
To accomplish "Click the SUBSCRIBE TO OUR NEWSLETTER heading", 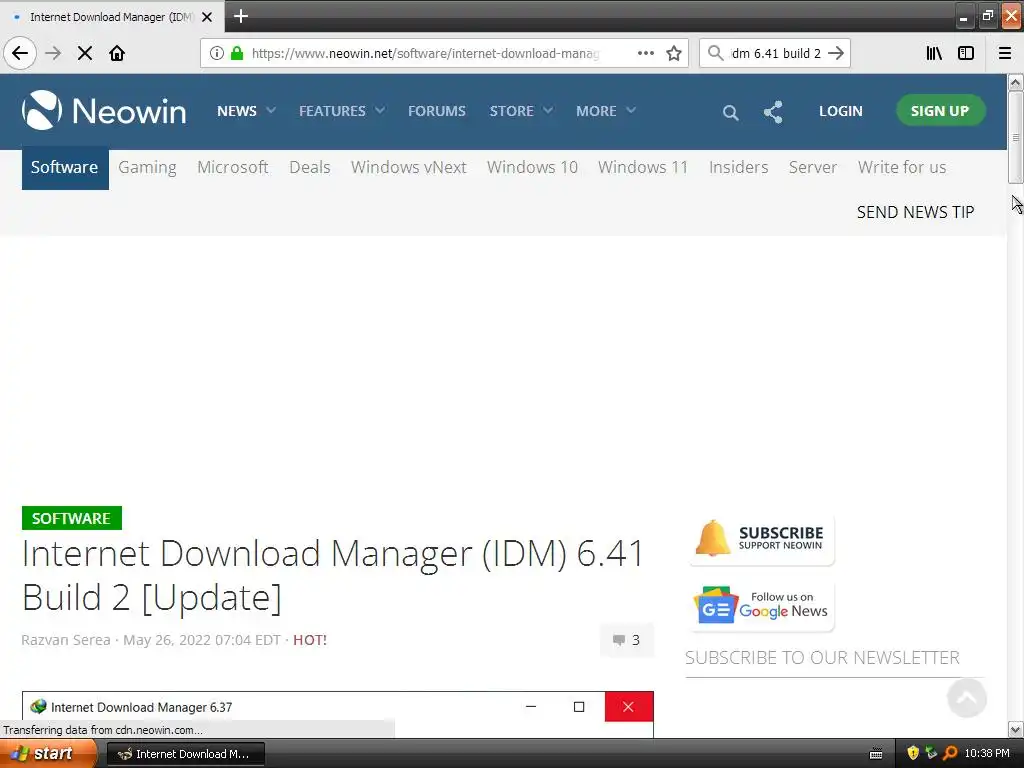I will click(x=822, y=658).
